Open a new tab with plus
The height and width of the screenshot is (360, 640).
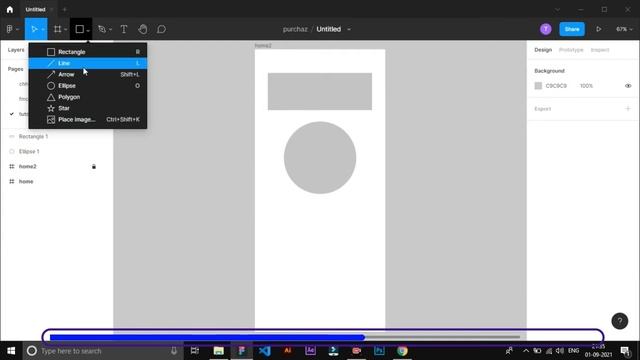tap(64, 9)
